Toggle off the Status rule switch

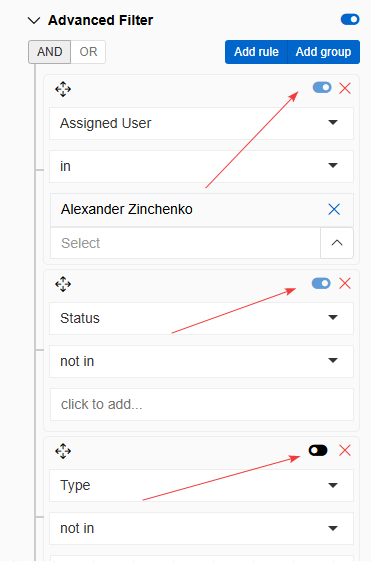click(321, 284)
